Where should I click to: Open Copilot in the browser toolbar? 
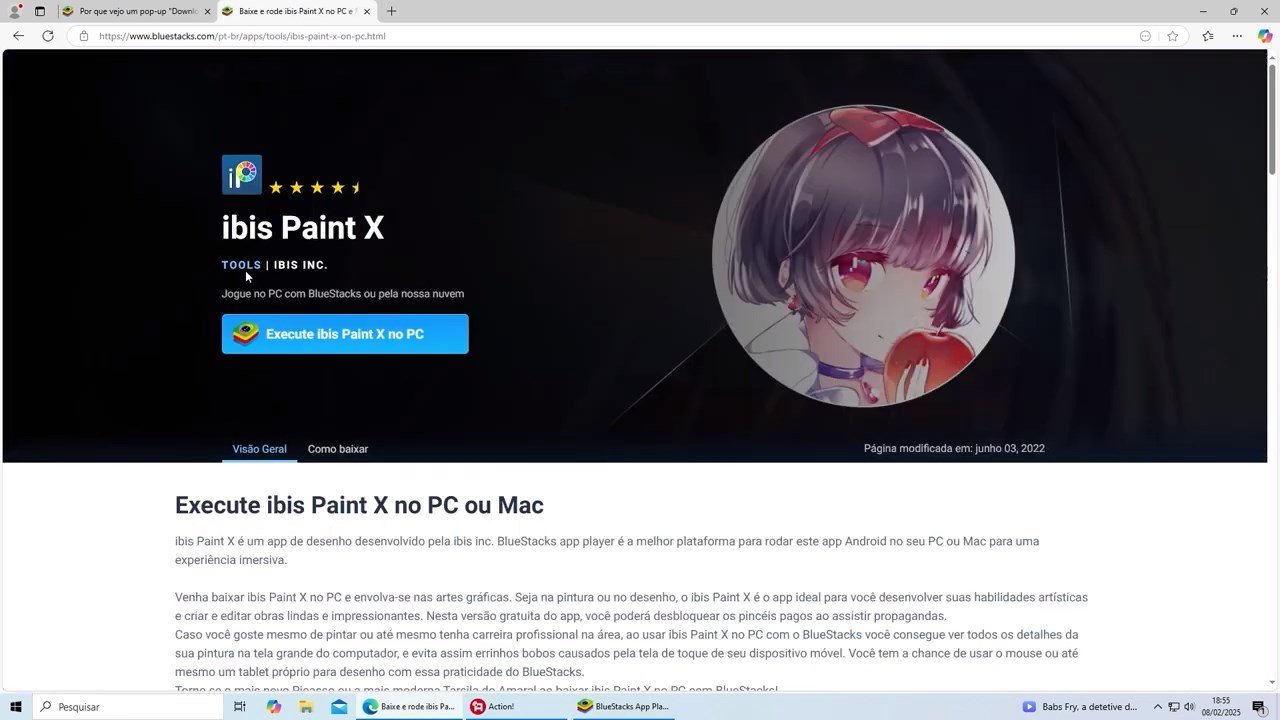tap(1264, 36)
